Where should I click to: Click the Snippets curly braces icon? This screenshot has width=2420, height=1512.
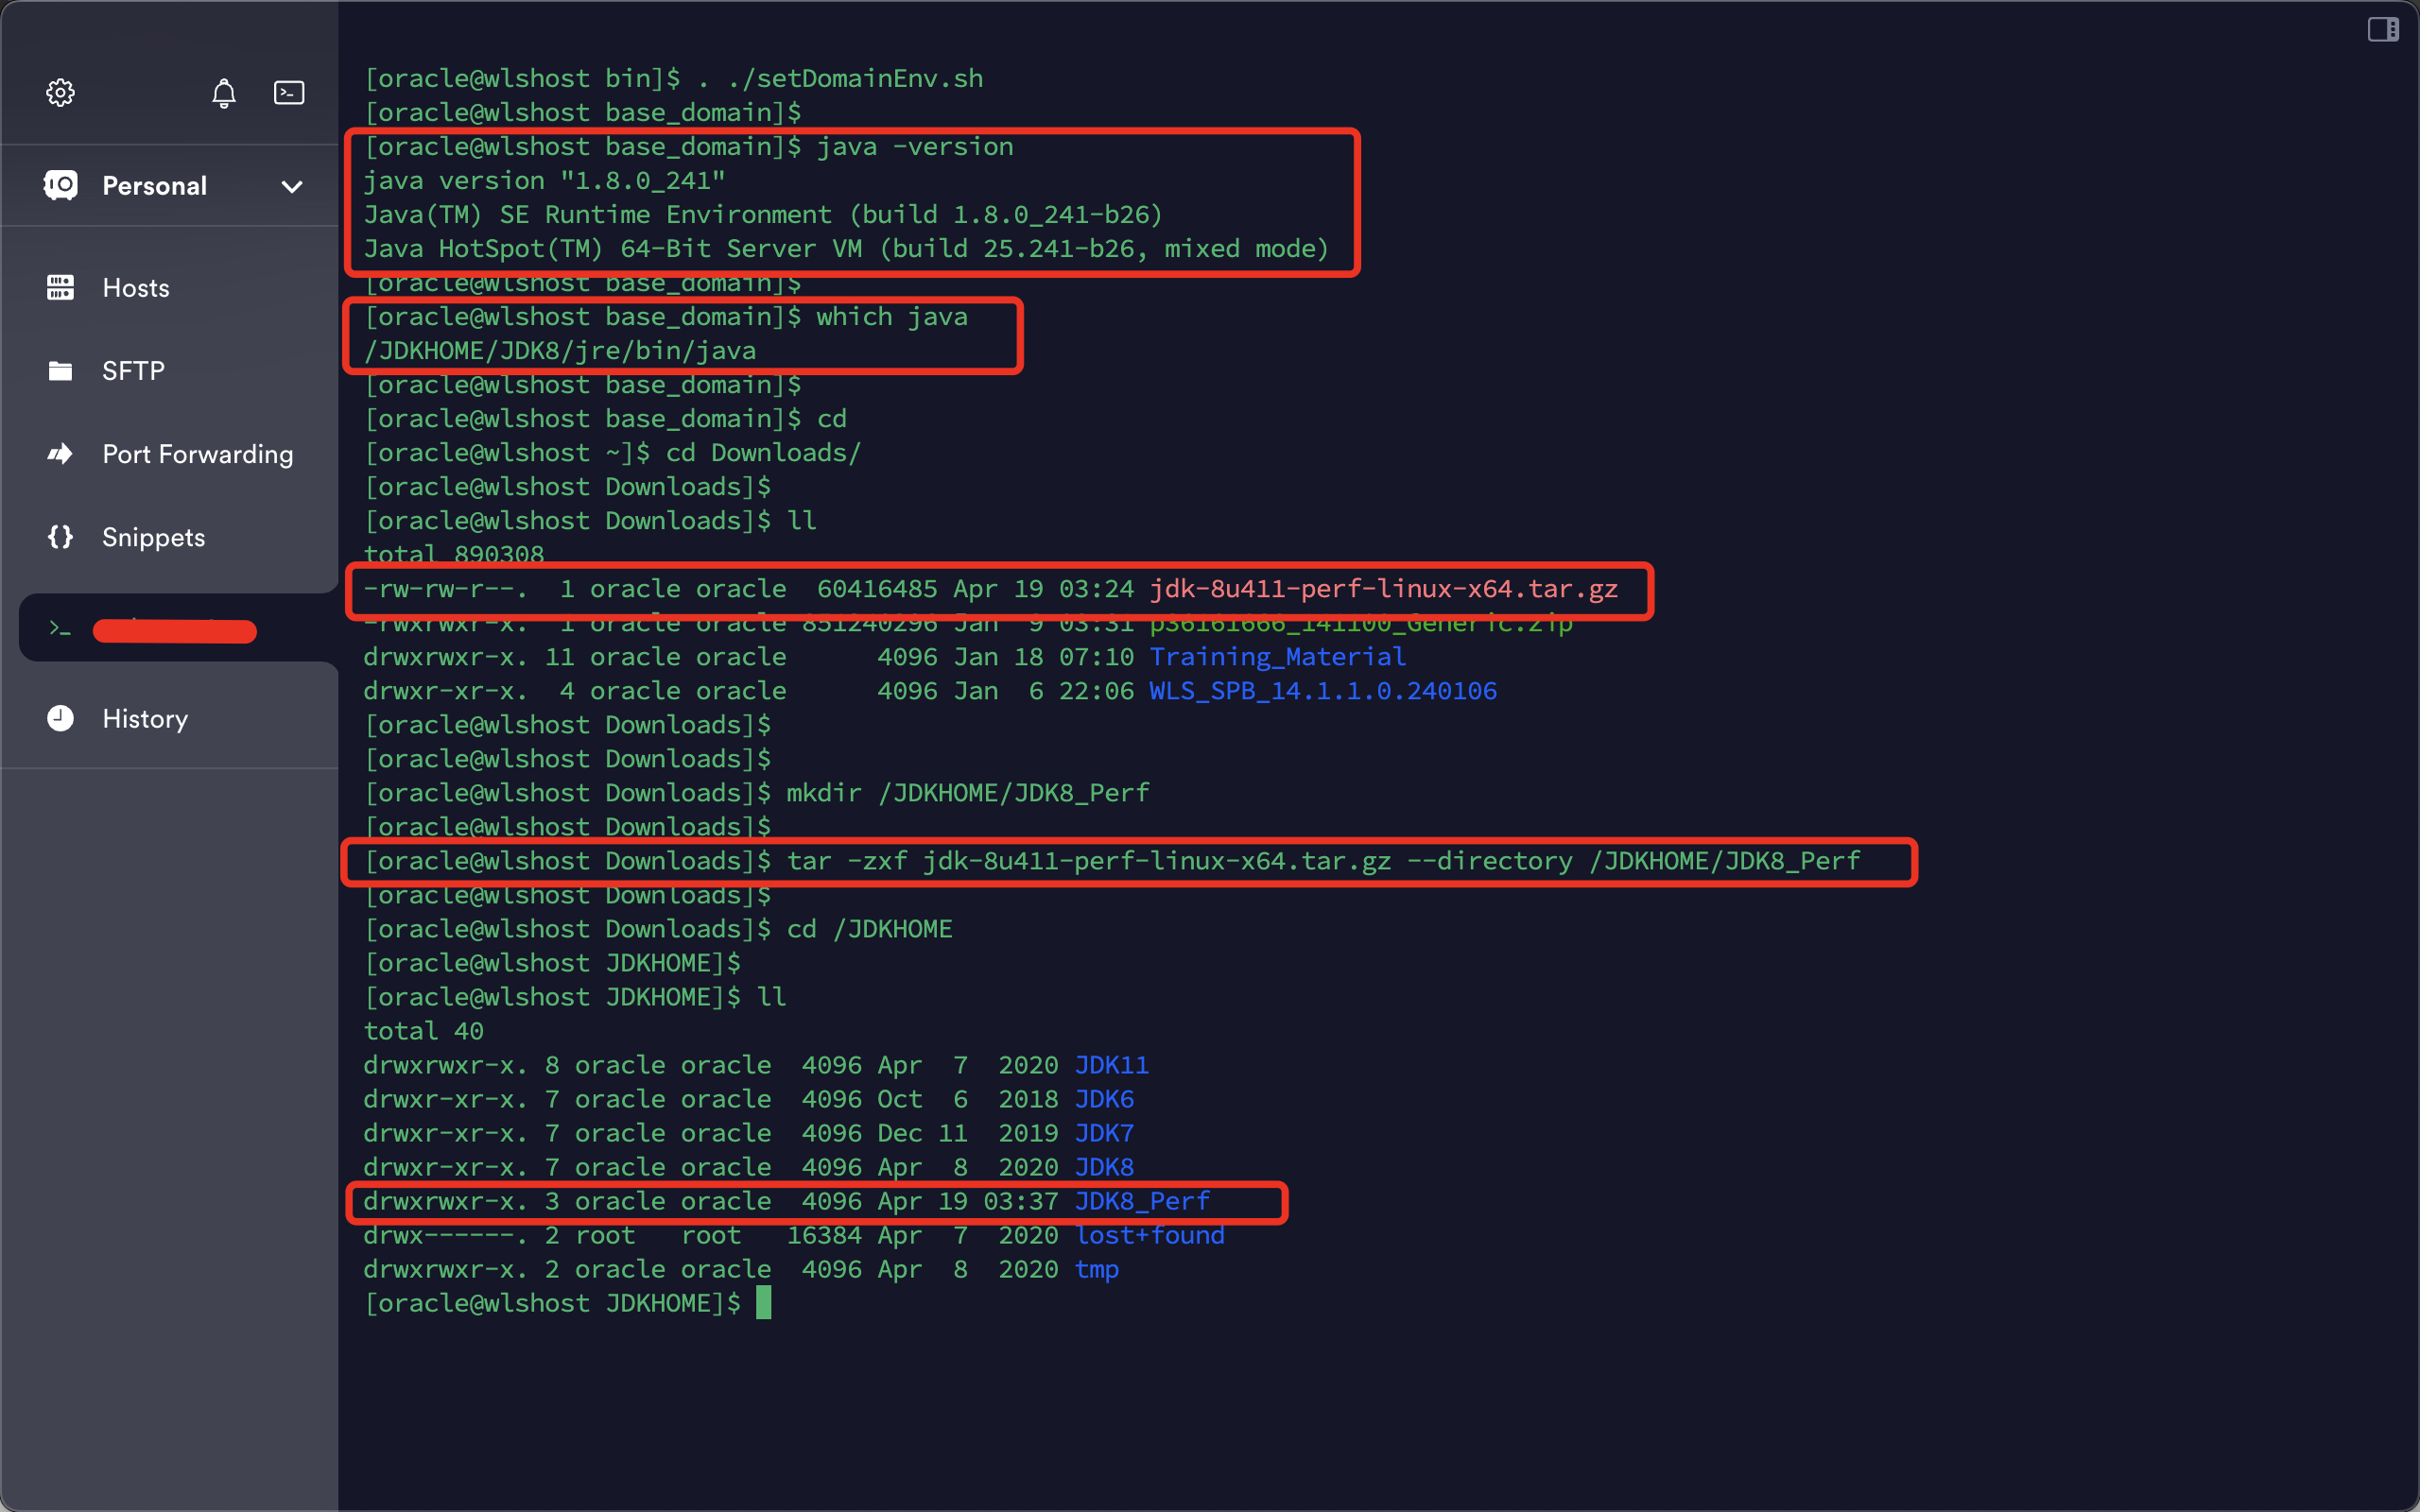click(x=60, y=537)
